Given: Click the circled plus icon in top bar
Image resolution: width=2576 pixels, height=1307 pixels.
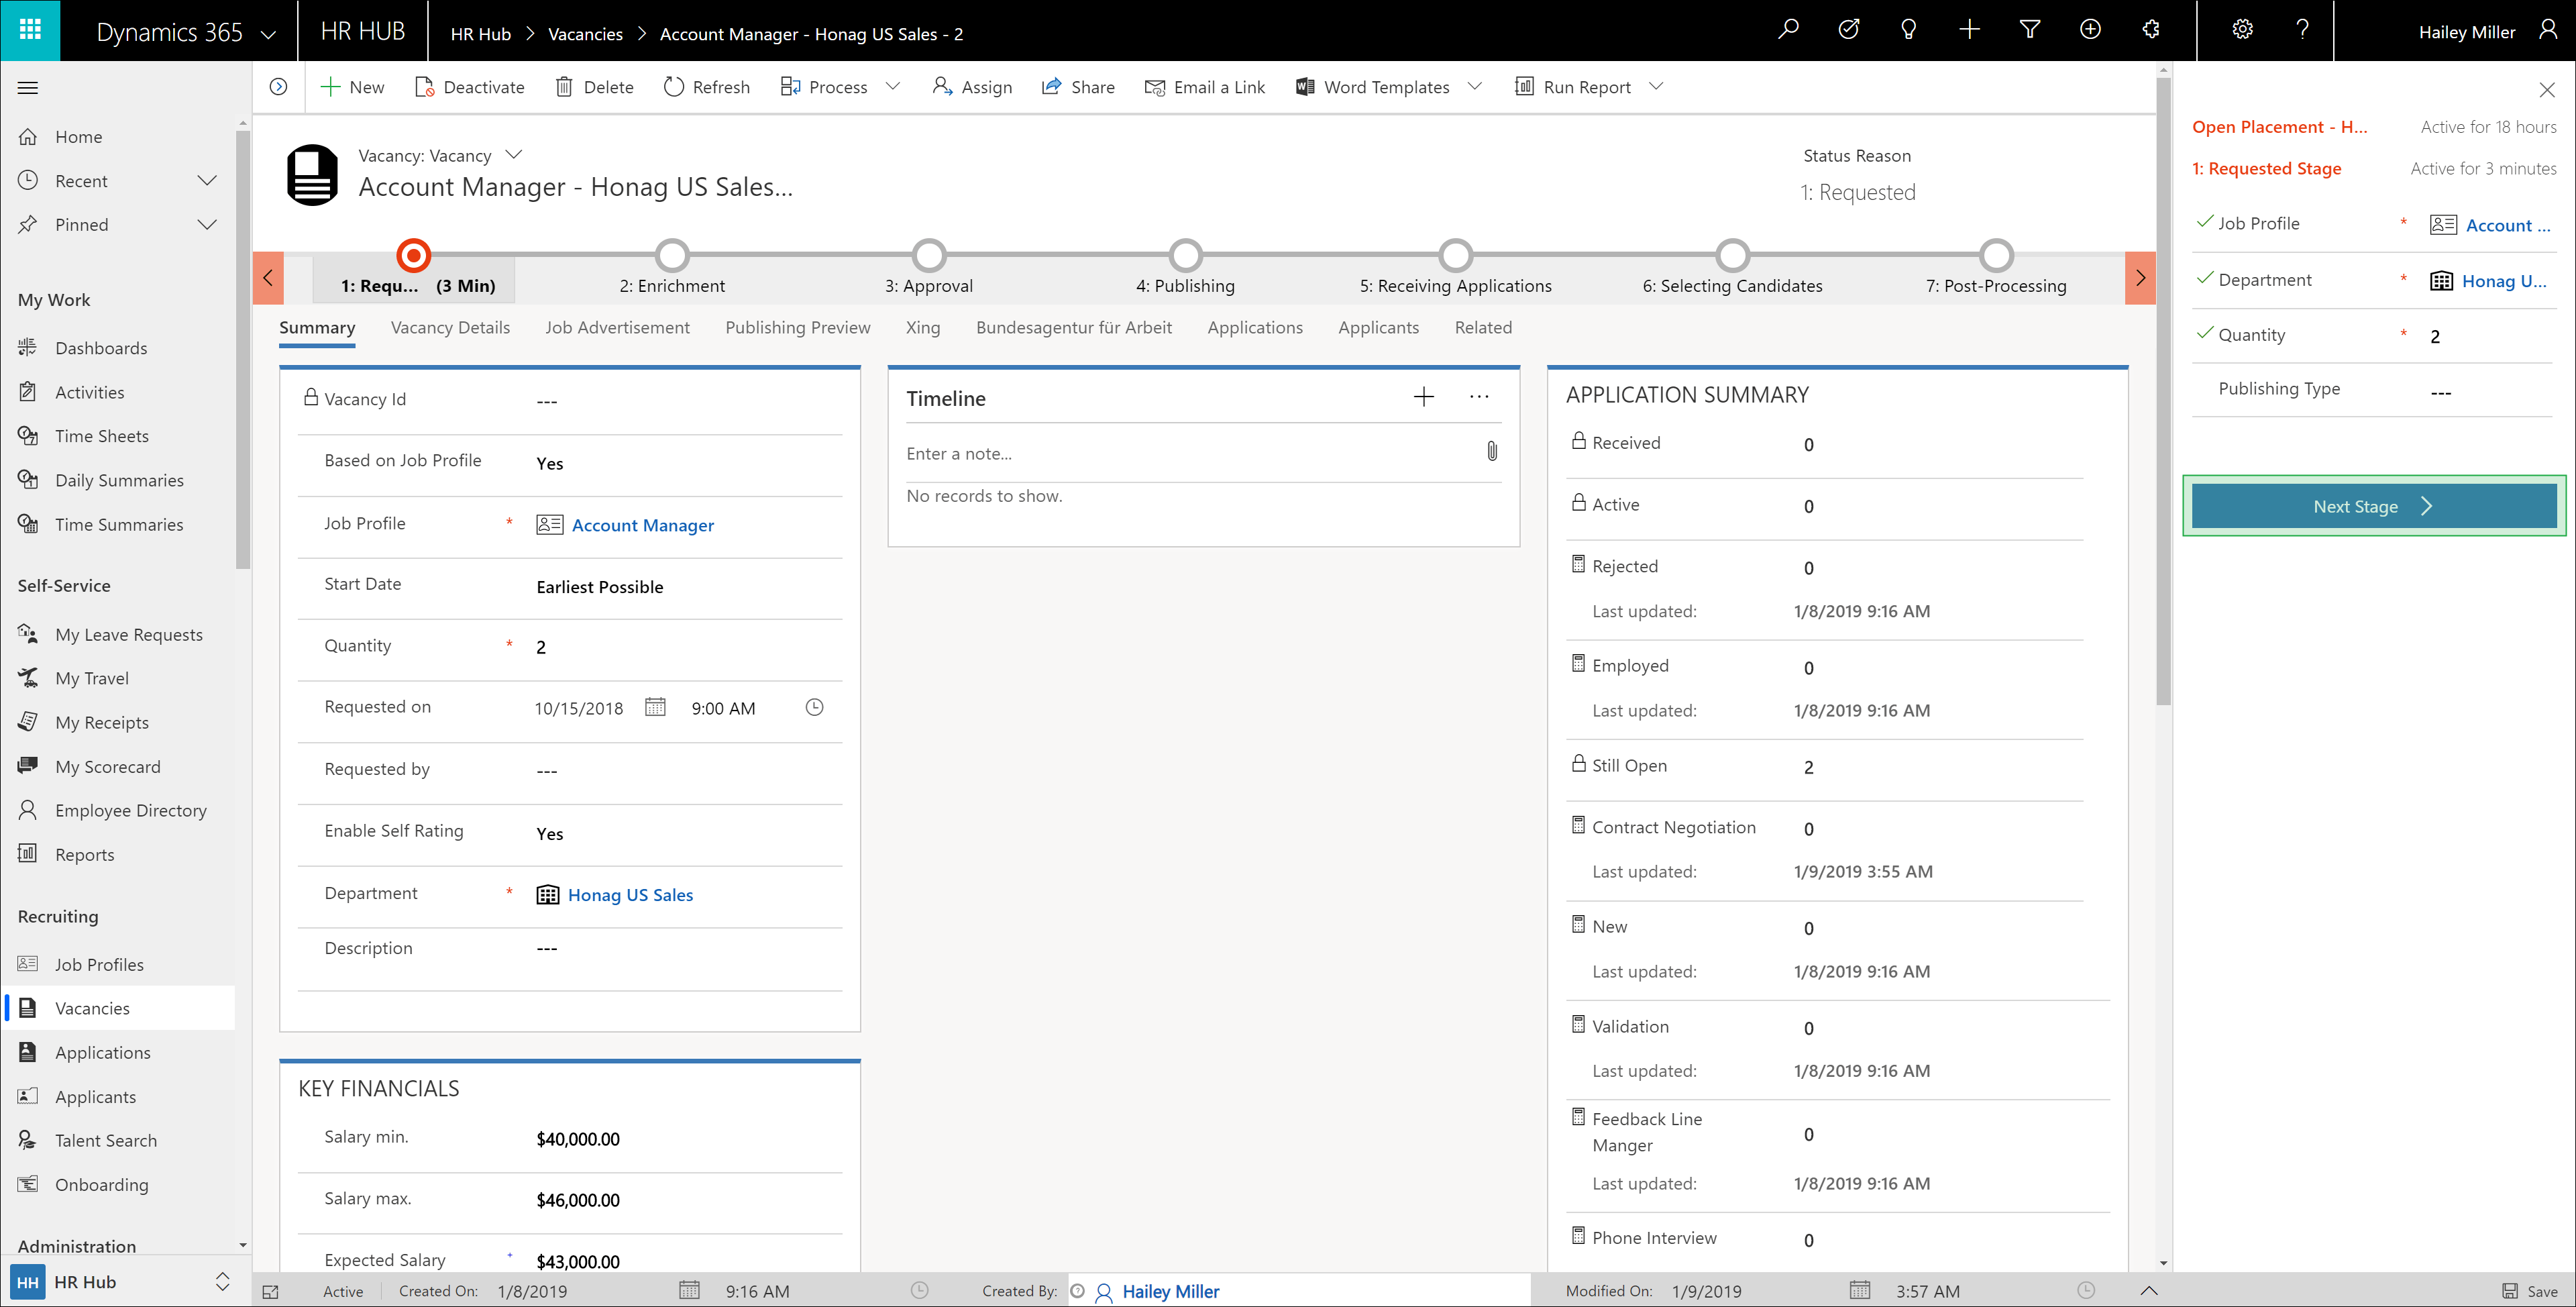Looking at the screenshot, I should [x=2090, y=30].
